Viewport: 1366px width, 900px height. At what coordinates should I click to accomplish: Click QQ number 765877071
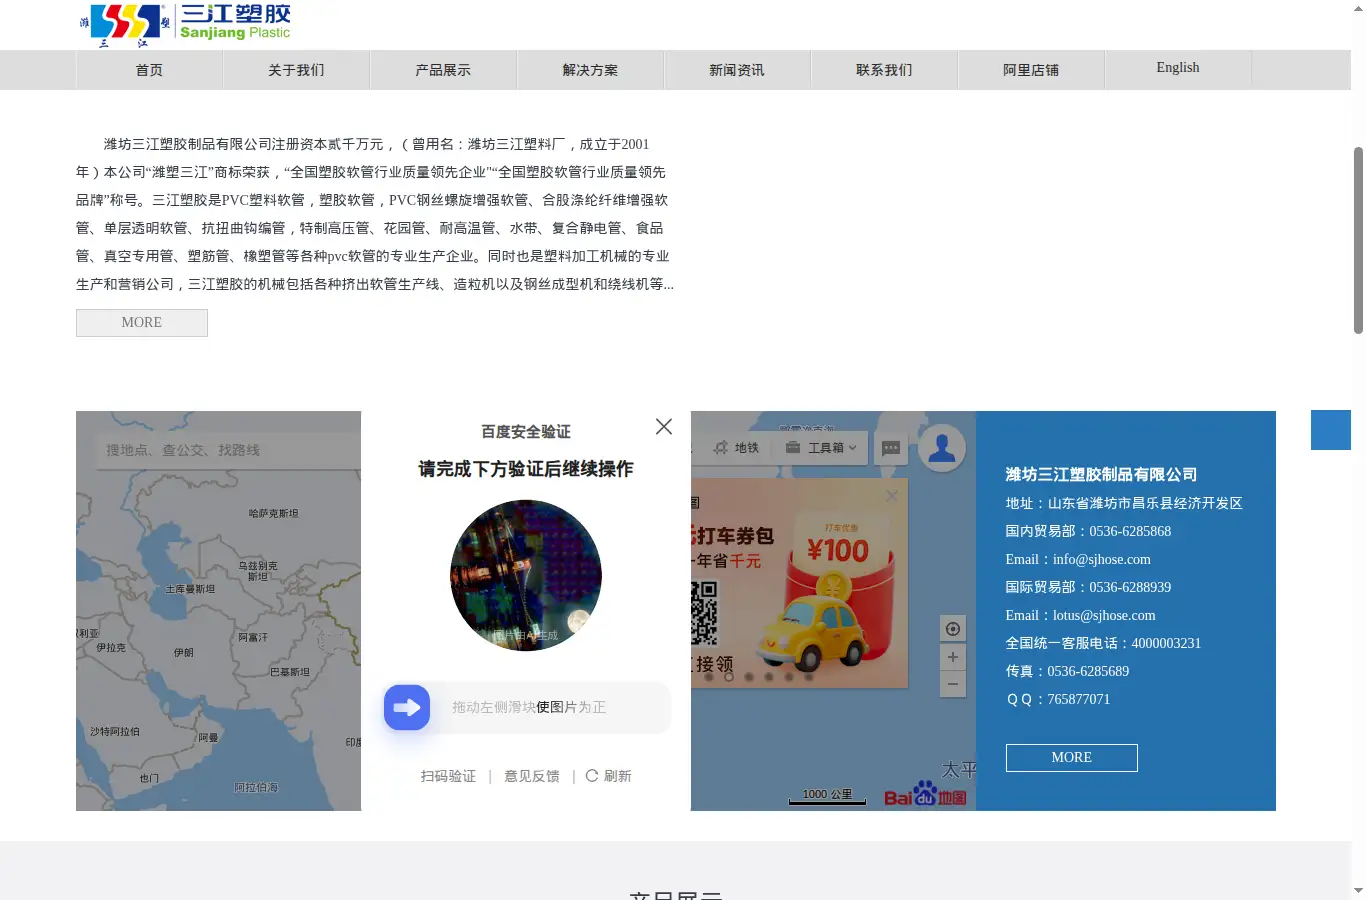click(x=1058, y=700)
